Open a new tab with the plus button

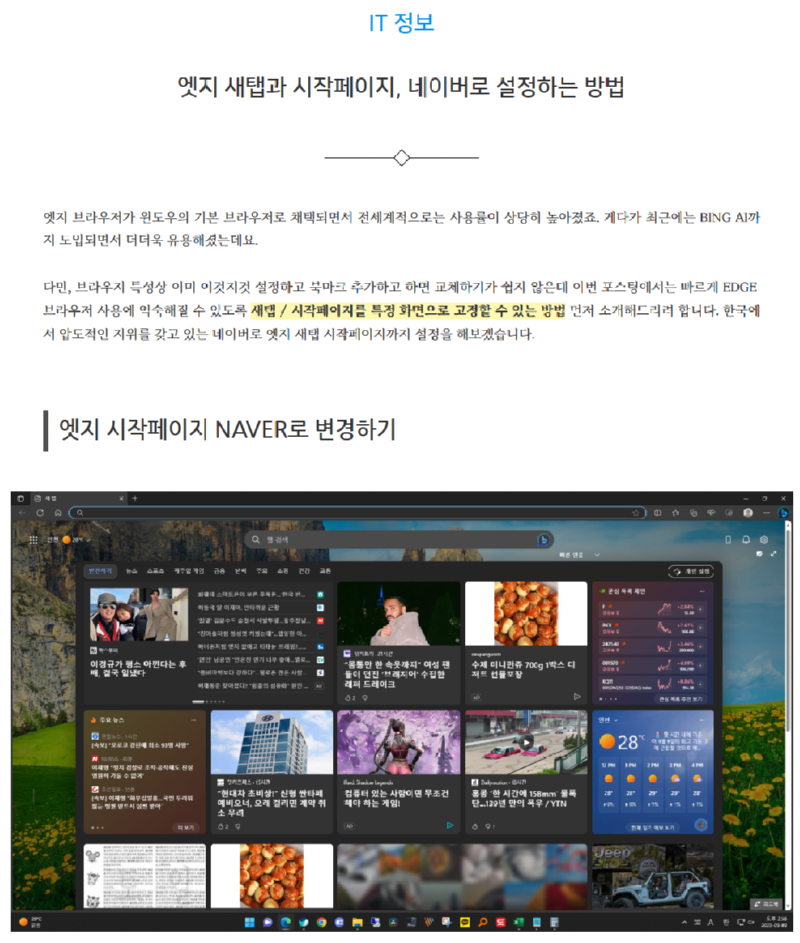[x=135, y=499]
